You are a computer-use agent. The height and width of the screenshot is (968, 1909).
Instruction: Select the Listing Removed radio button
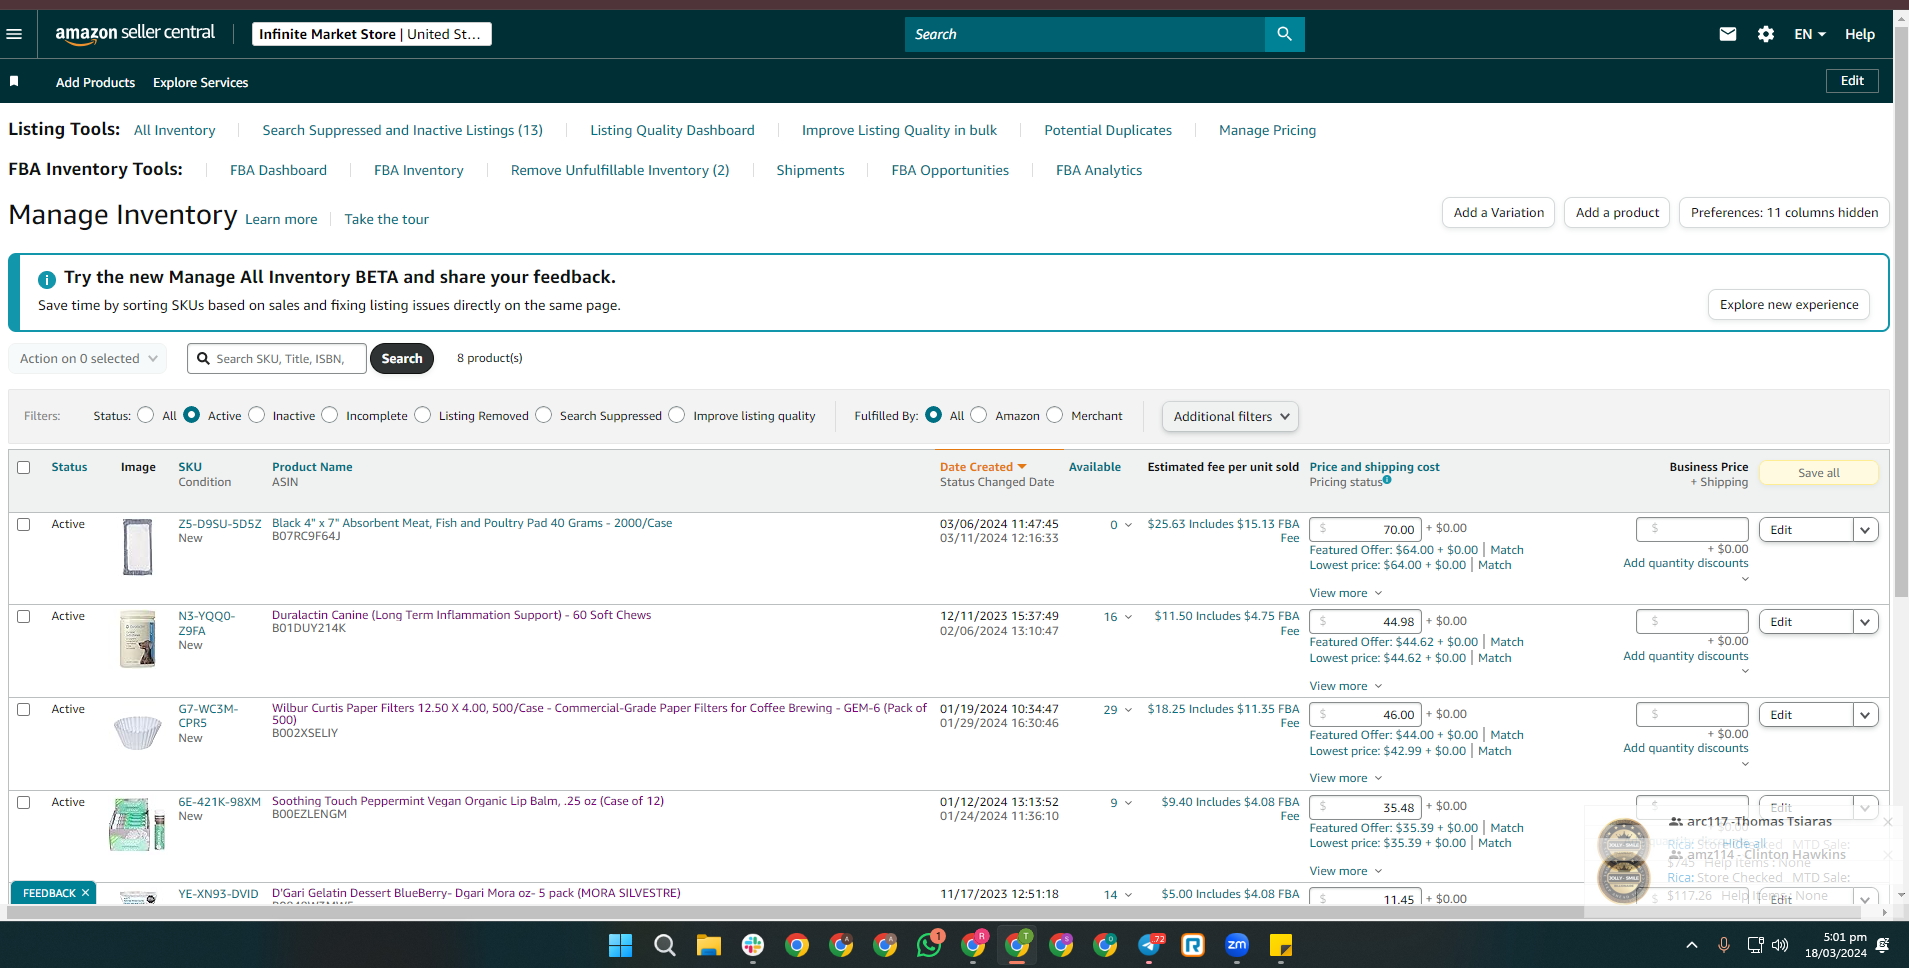[423, 415]
